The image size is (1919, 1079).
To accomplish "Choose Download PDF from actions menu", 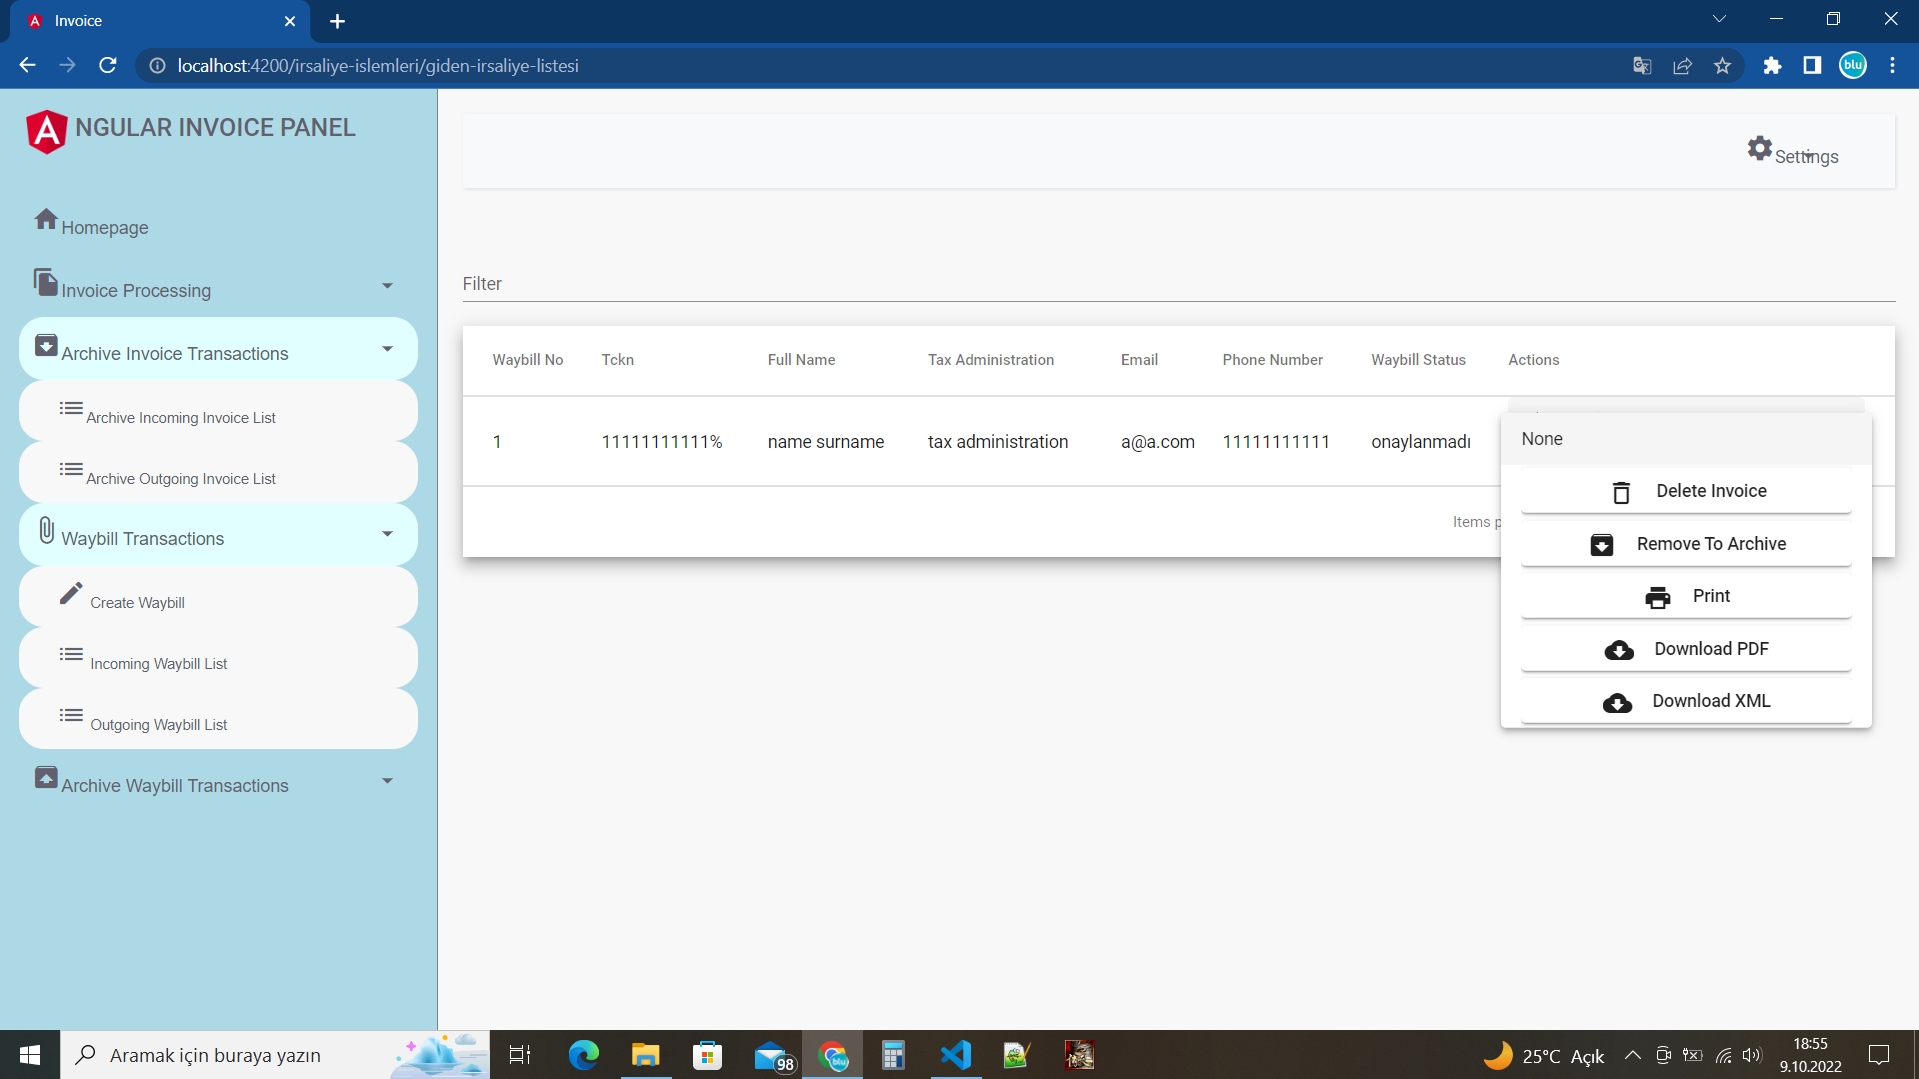I will (1686, 649).
